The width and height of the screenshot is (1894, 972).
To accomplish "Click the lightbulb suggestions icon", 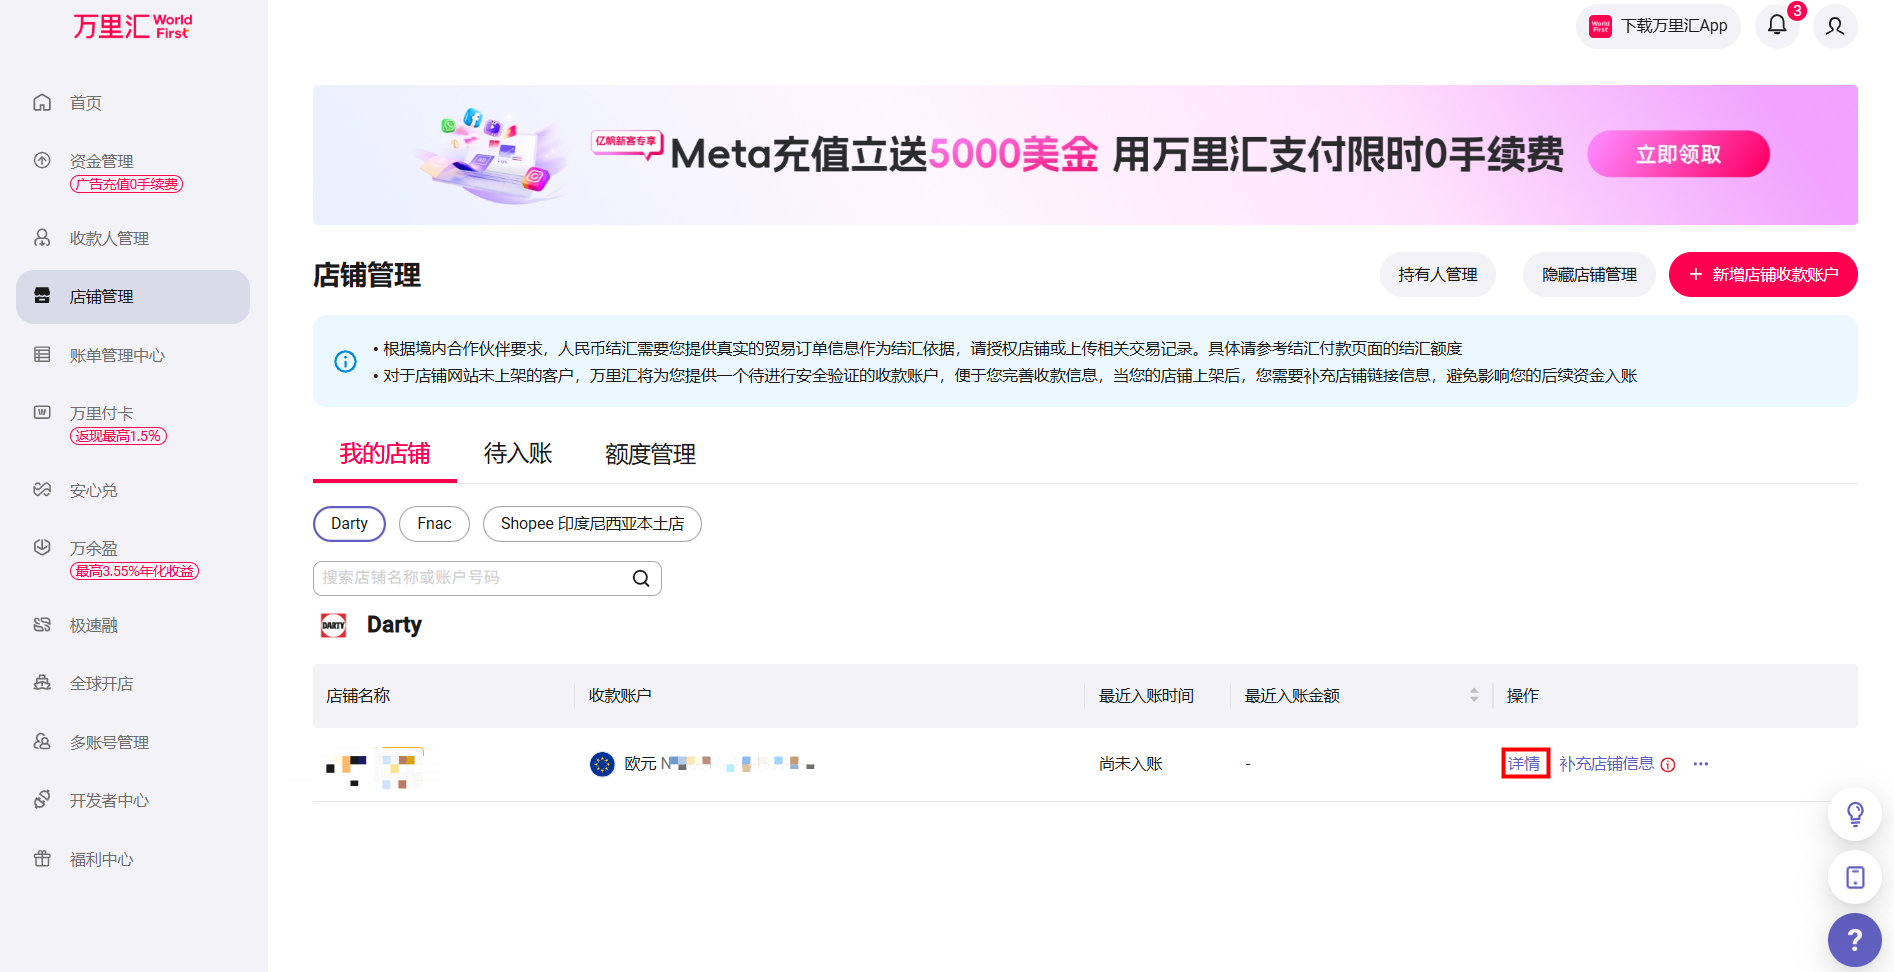I will point(1855,814).
